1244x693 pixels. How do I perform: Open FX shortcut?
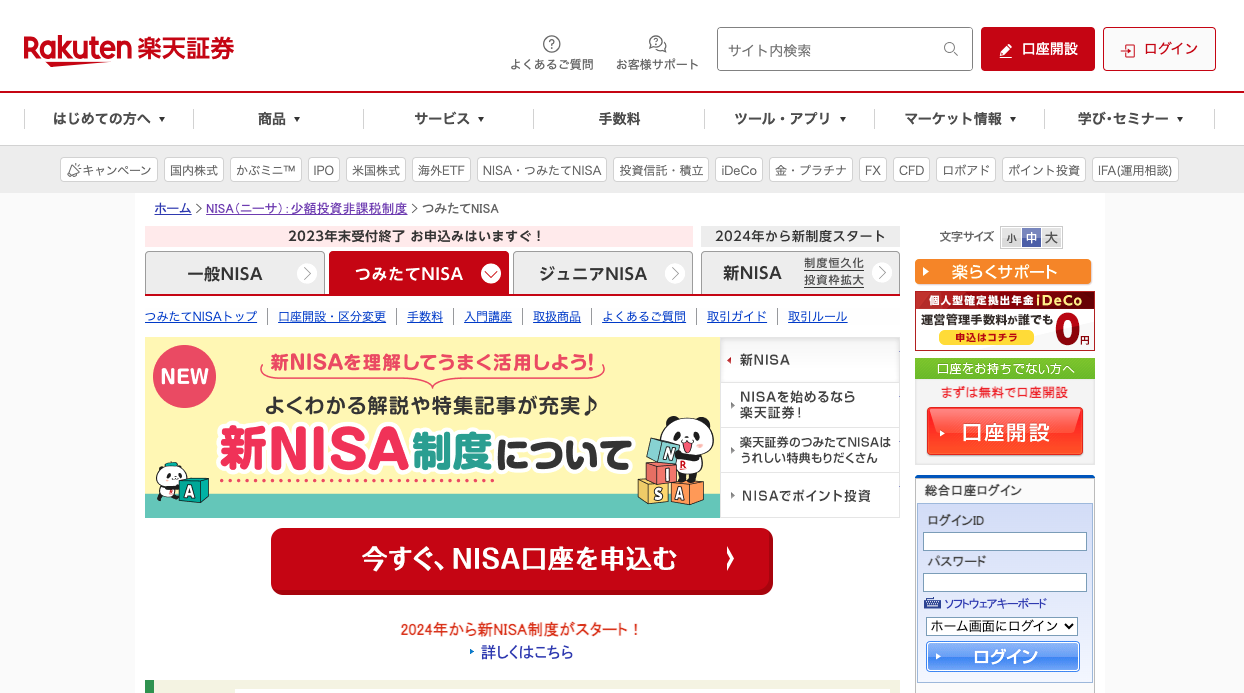(x=873, y=170)
